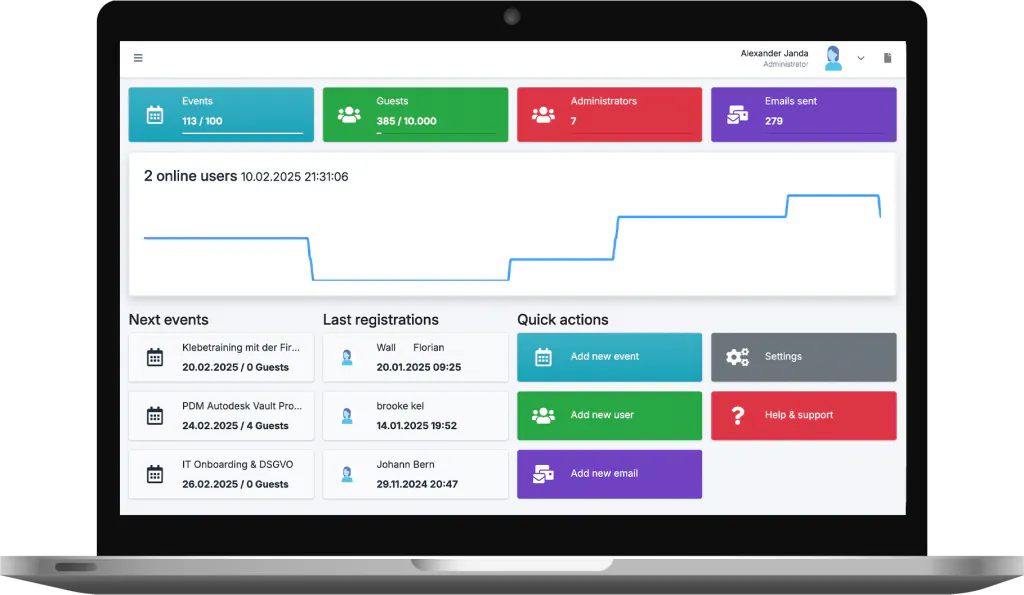This screenshot has height=595, width=1024.
Task: Click the Add new email button
Action: 609,474
